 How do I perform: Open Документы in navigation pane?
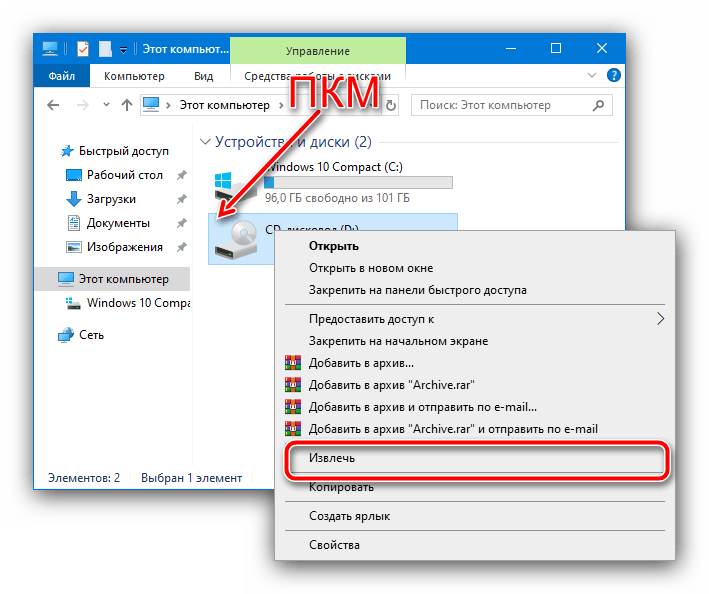pyautogui.click(x=109, y=223)
